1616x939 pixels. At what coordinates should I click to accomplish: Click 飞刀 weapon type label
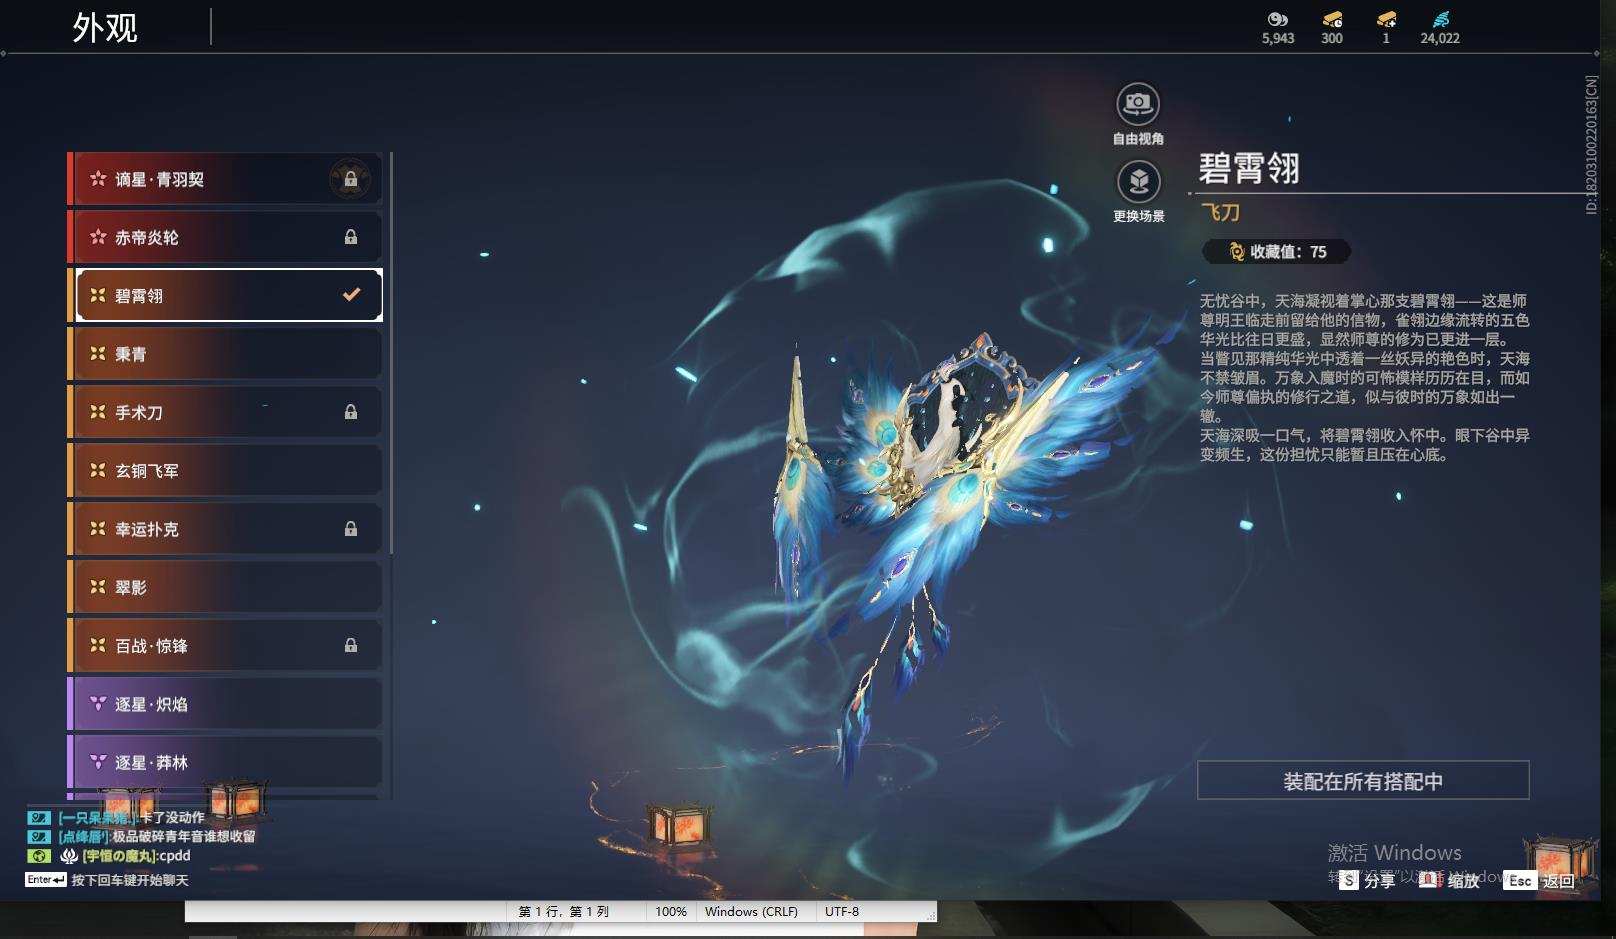(1220, 212)
